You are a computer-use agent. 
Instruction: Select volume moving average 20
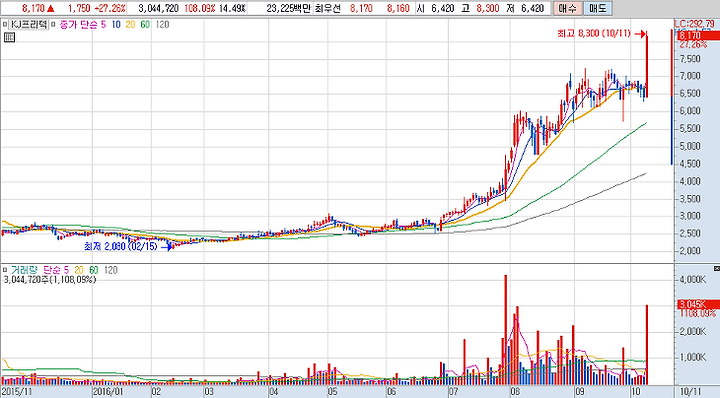coord(79,270)
